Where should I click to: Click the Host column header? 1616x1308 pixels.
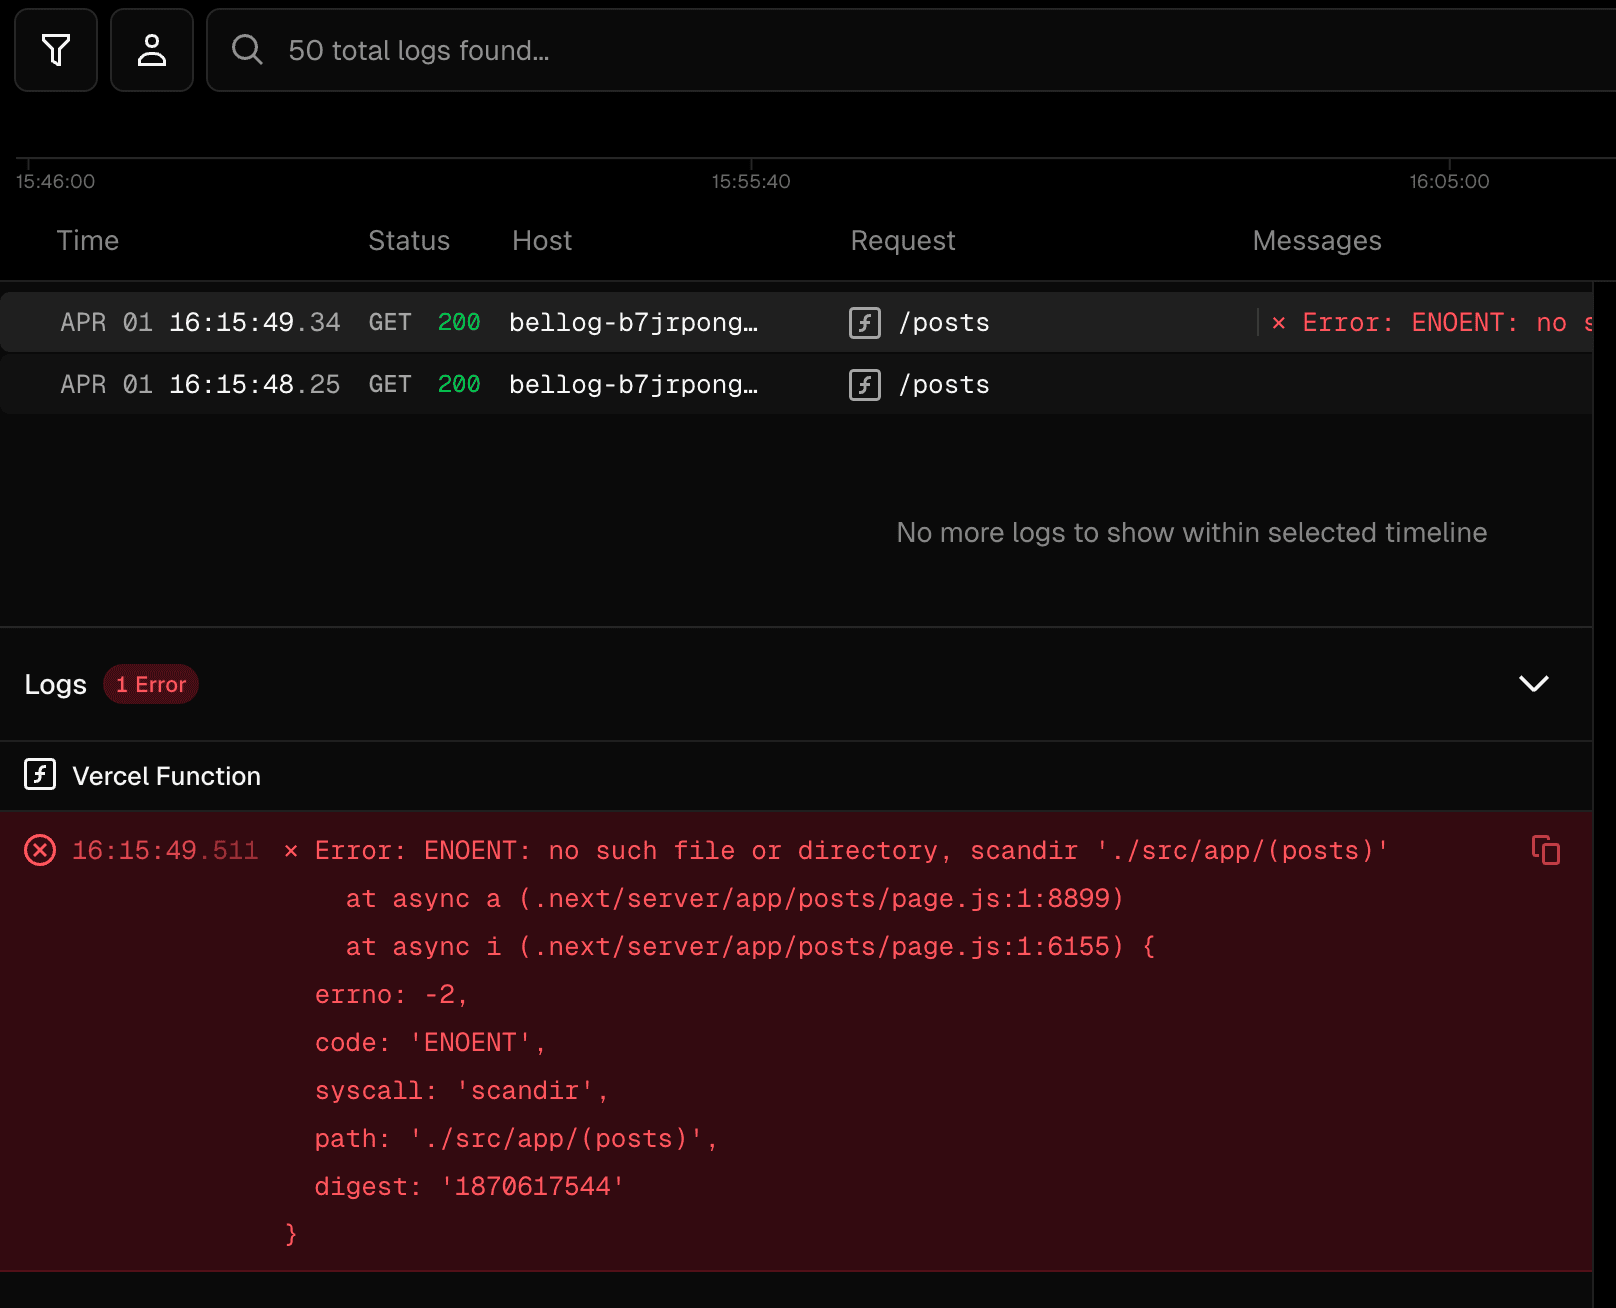point(542,241)
